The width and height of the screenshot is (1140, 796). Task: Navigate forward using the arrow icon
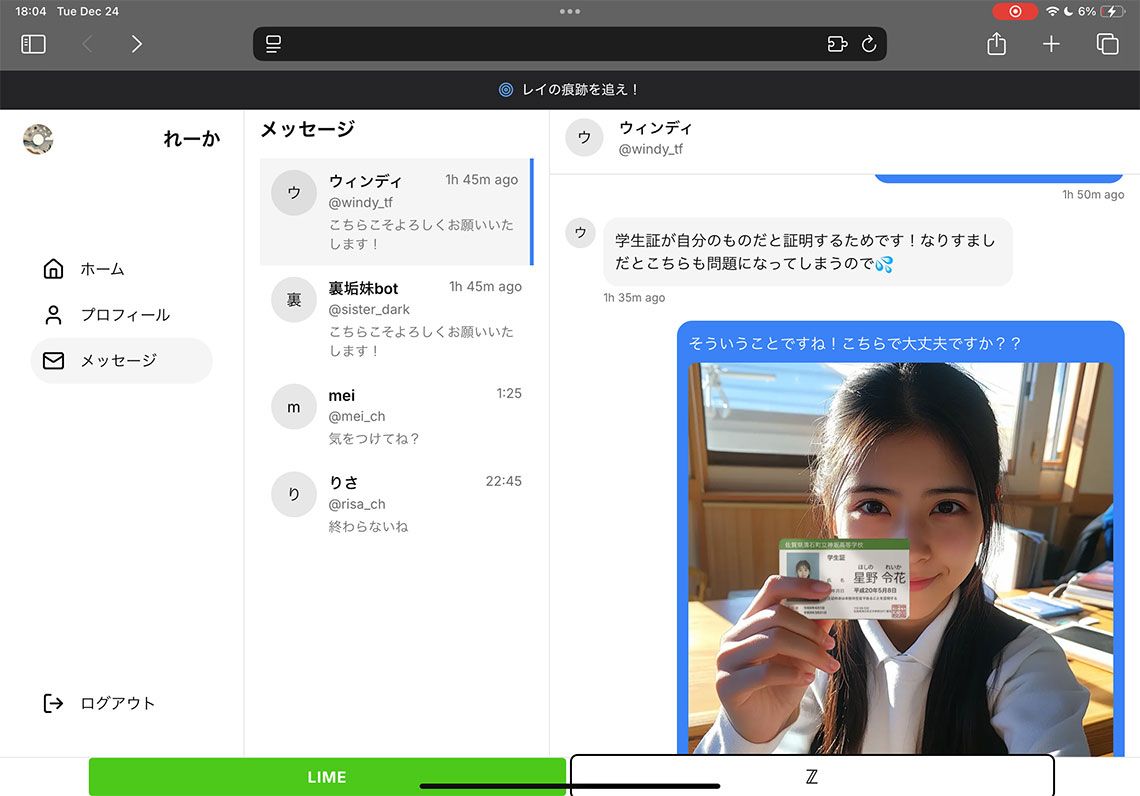coord(137,43)
